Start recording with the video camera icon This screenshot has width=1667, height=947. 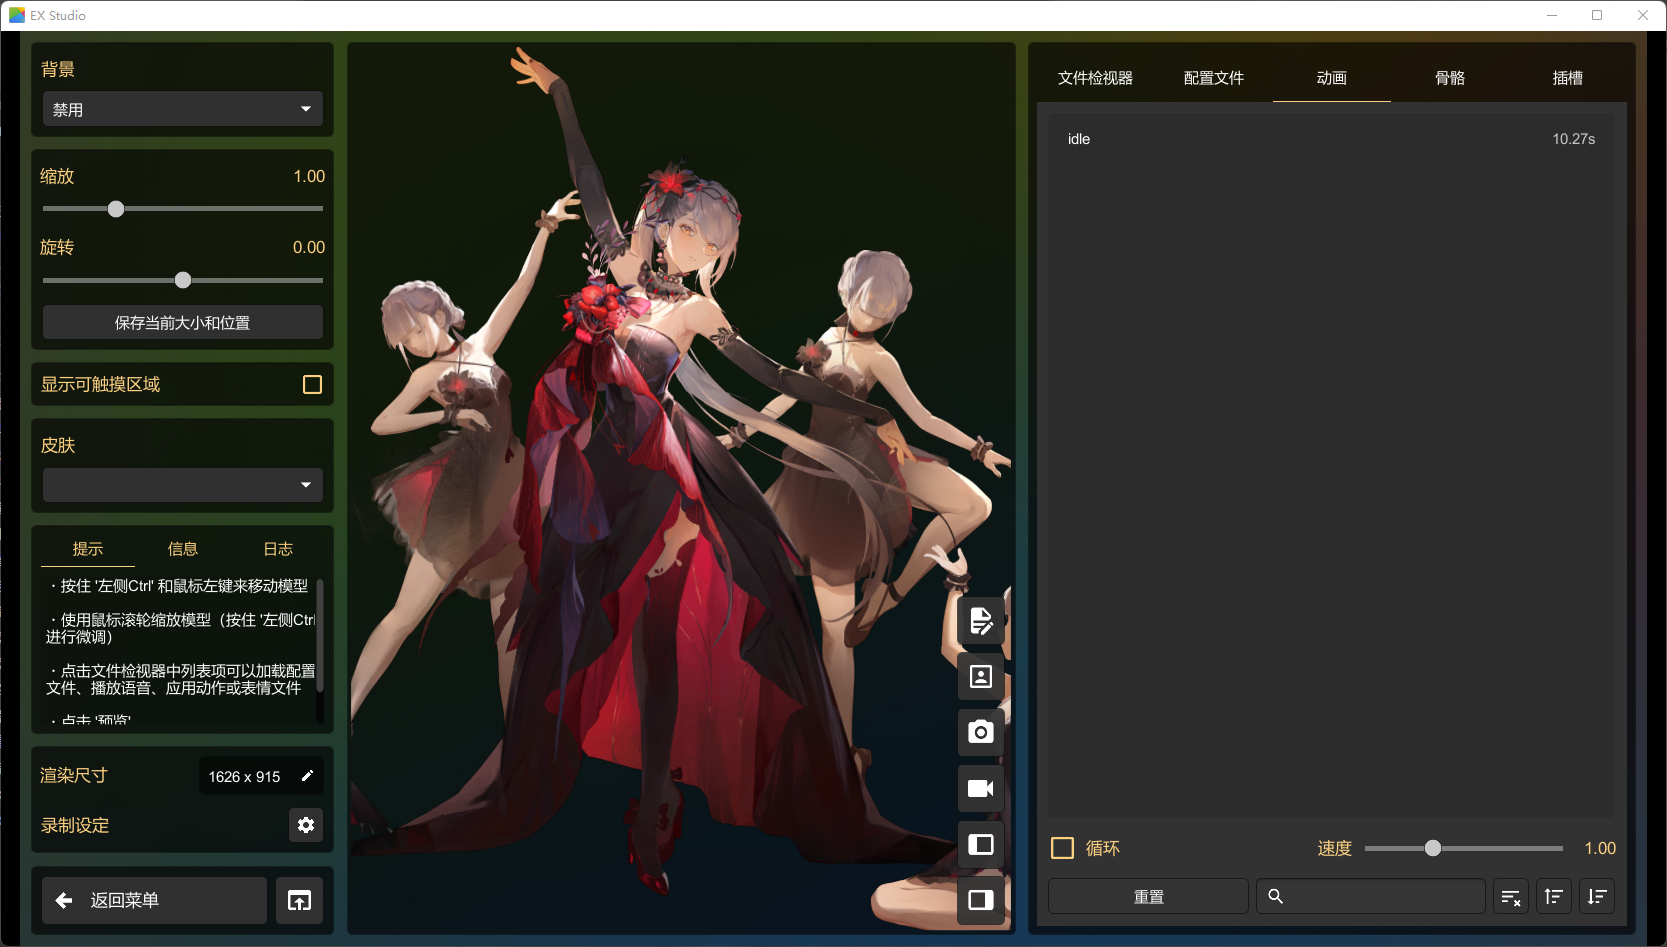[x=981, y=789]
